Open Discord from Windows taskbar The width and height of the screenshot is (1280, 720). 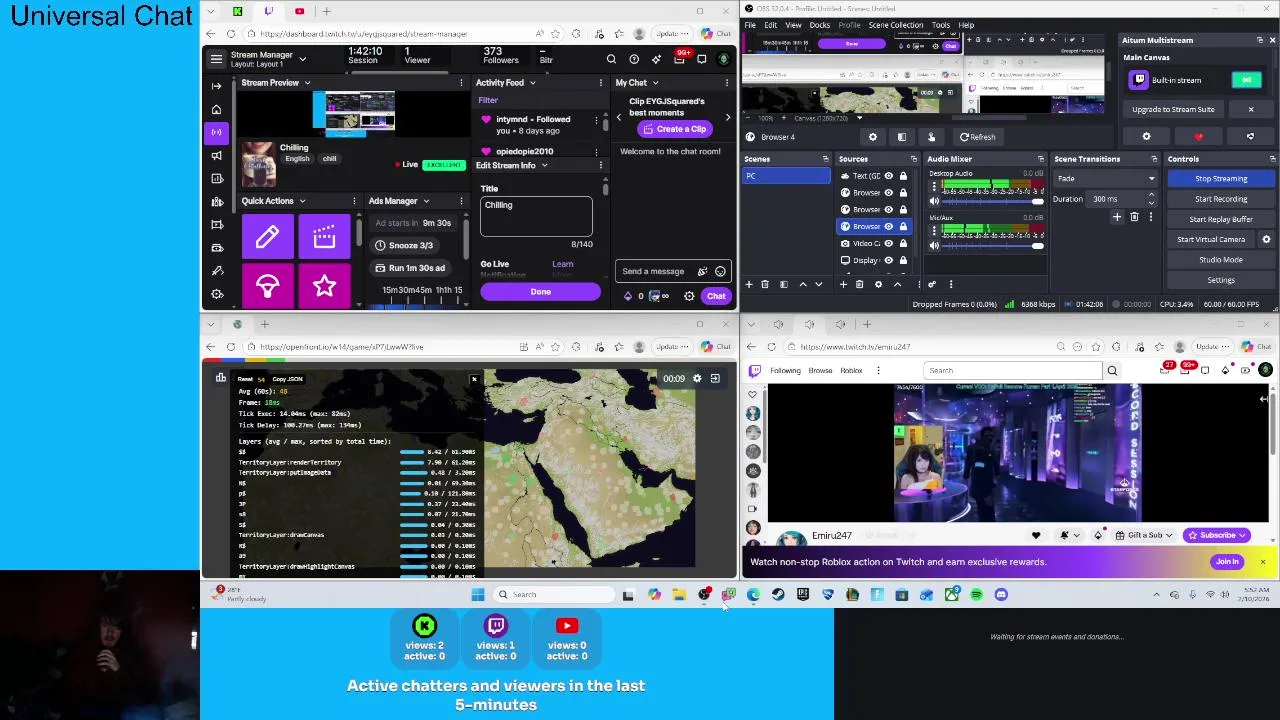(x=1001, y=595)
